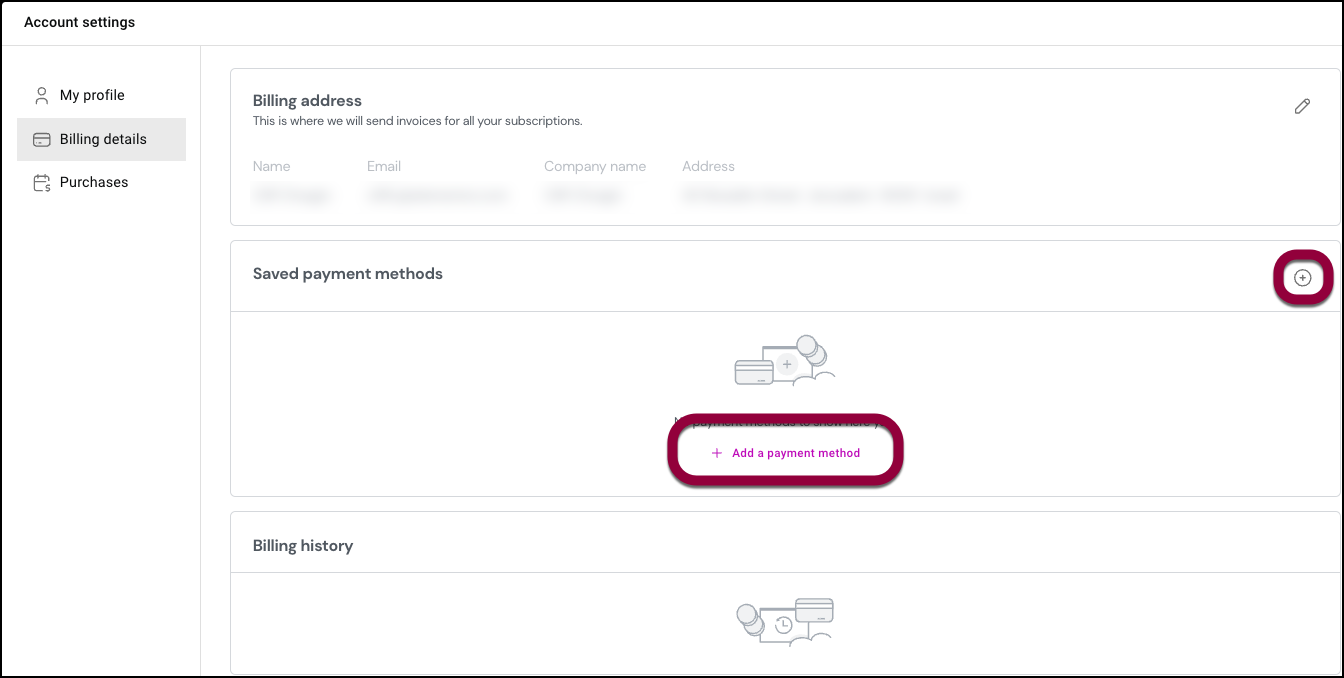This screenshot has width=1344, height=678.
Task: Click the Saved payment methods heading
Action: click(347, 274)
